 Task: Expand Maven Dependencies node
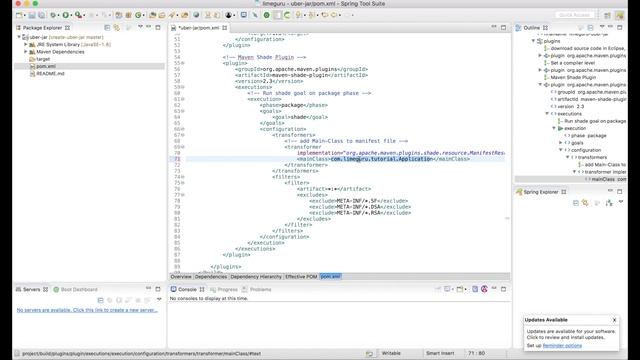[26, 52]
